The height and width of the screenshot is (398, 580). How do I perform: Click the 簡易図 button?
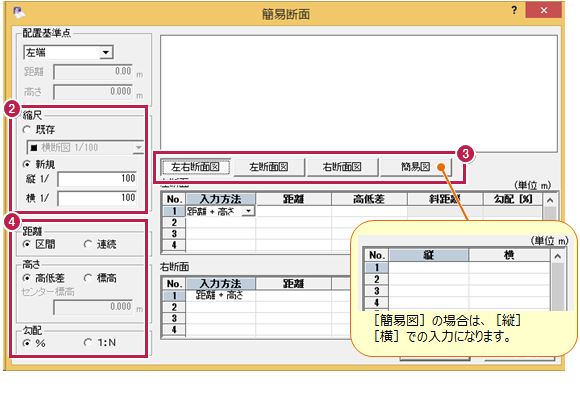pyautogui.click(x=416, y=167)
